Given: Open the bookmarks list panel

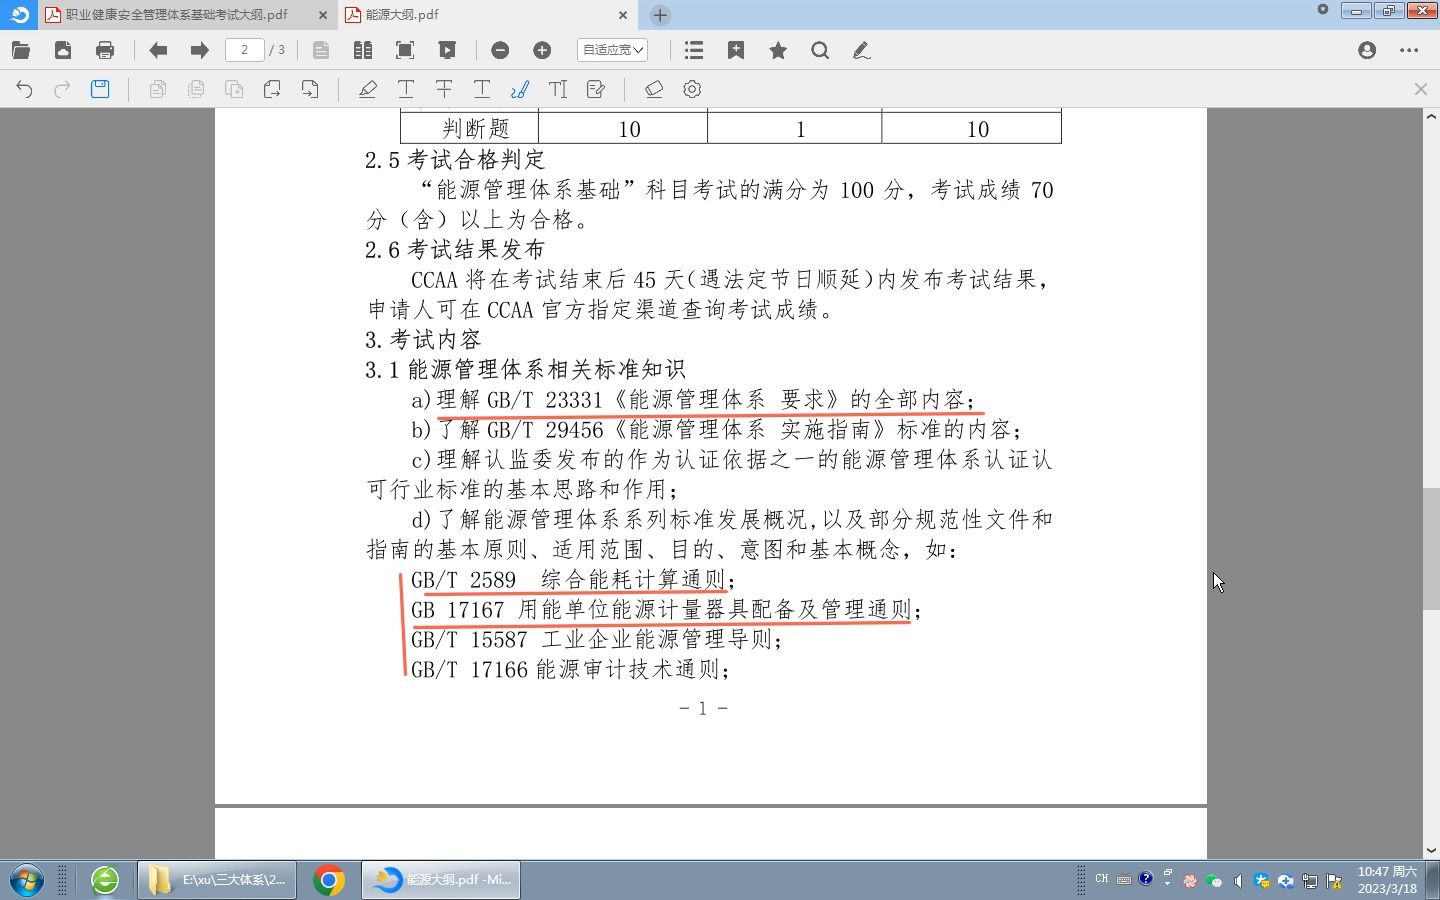Looking at the screenshot, I should point(693,49).
